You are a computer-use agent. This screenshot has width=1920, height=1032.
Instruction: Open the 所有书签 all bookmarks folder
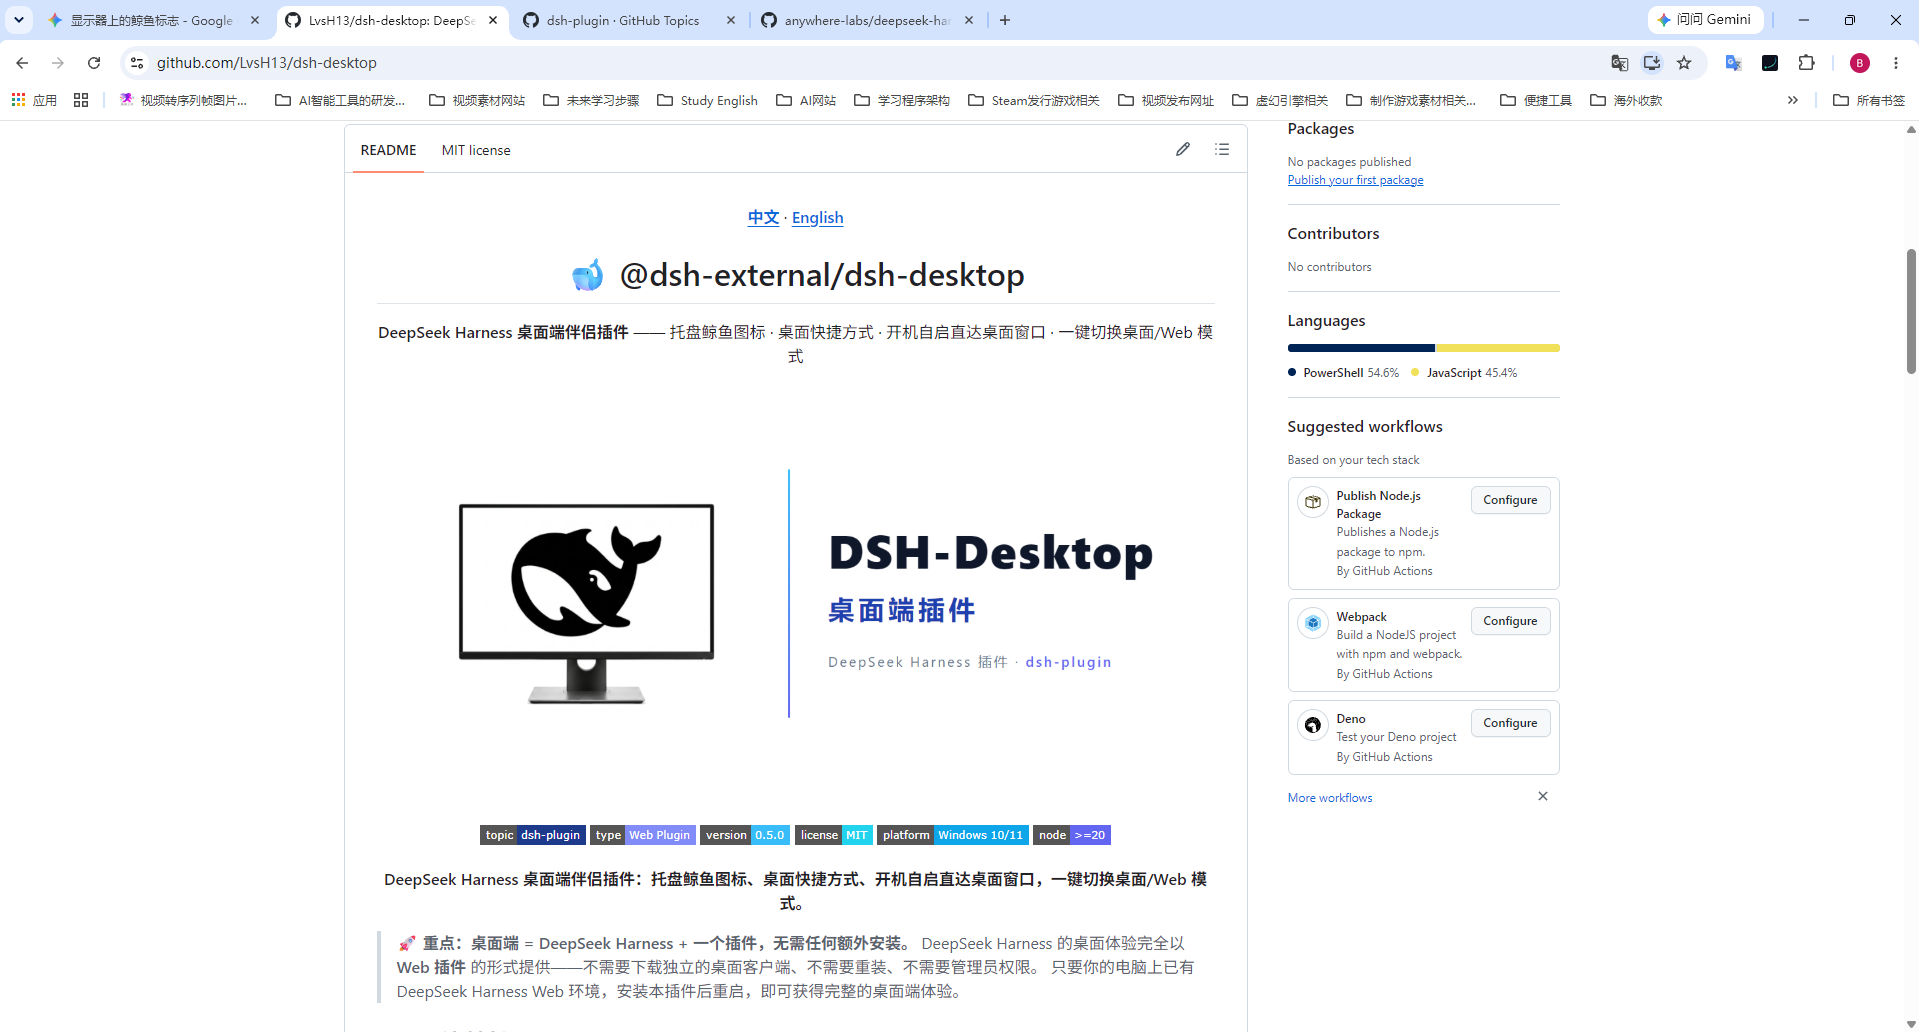(1869, 100)
